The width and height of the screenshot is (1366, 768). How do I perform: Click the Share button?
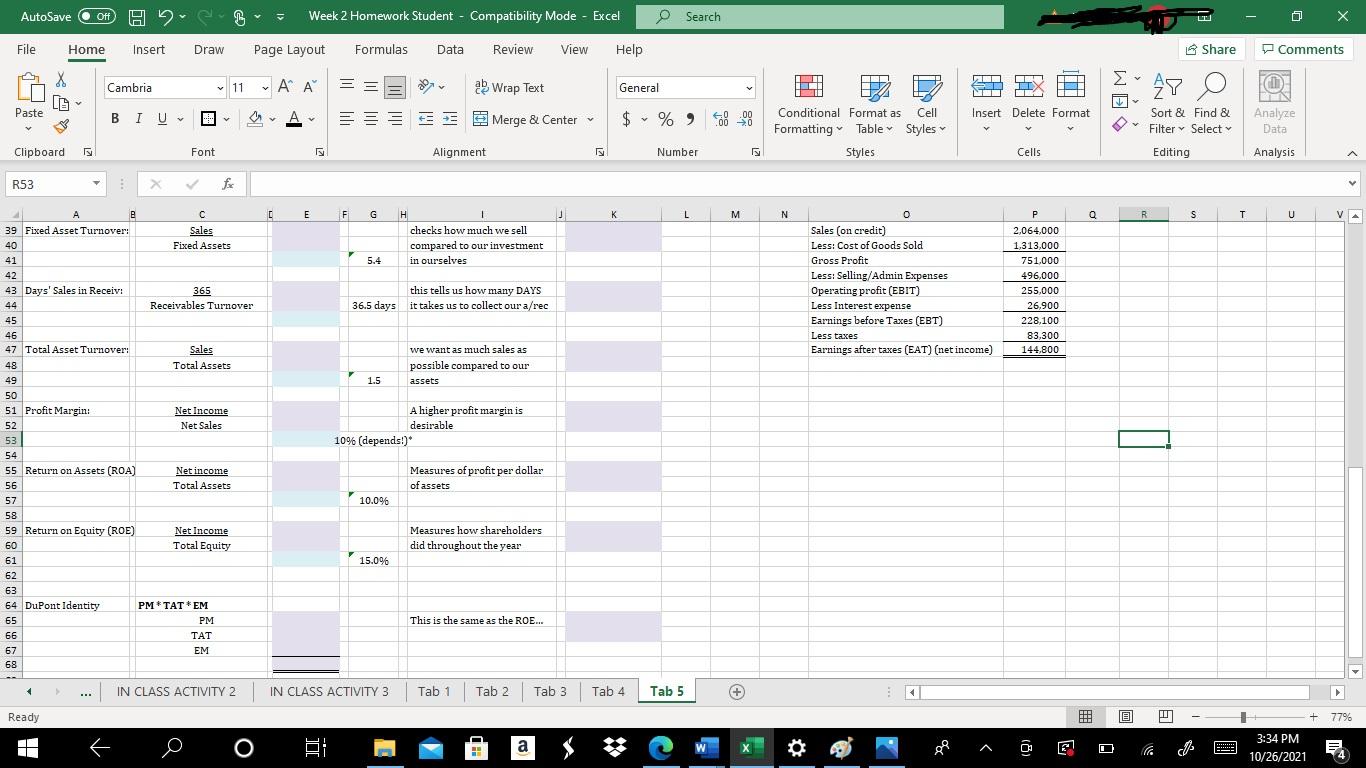(x=1211, y=49)
